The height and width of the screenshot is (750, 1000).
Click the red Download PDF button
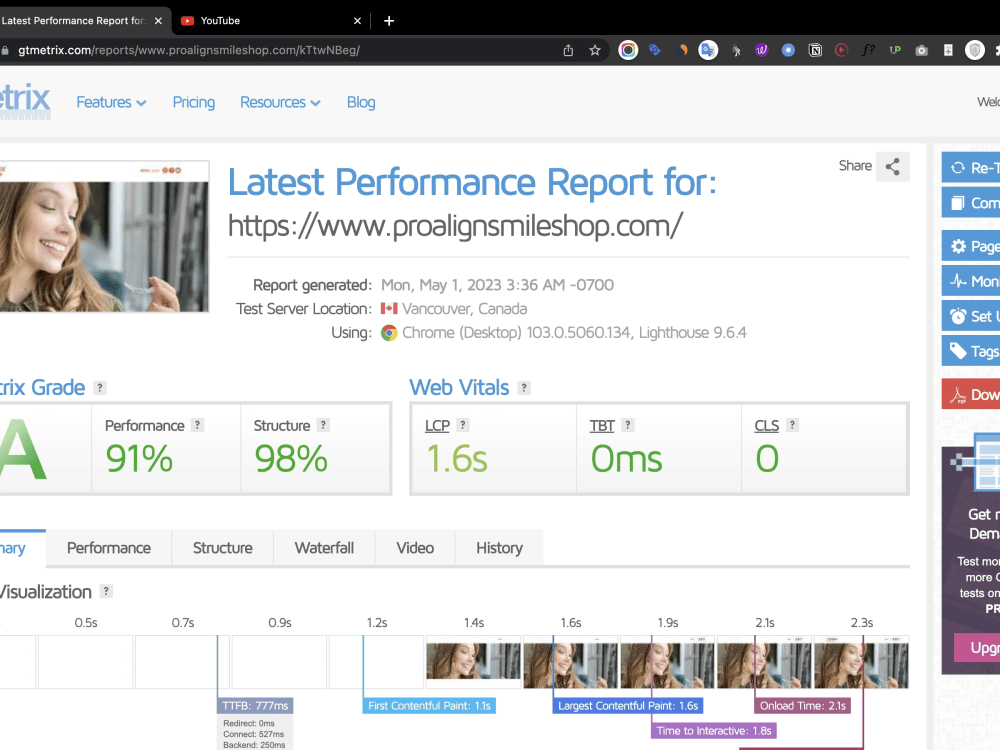click(x=971, y=395)
